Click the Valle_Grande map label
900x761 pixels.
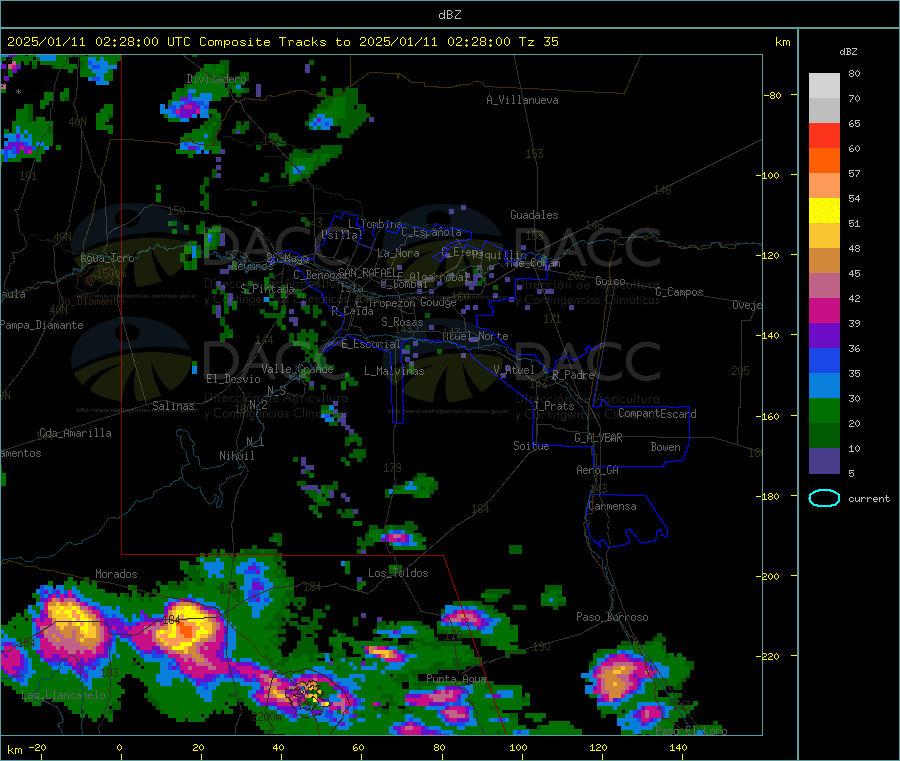coord(297,368)
